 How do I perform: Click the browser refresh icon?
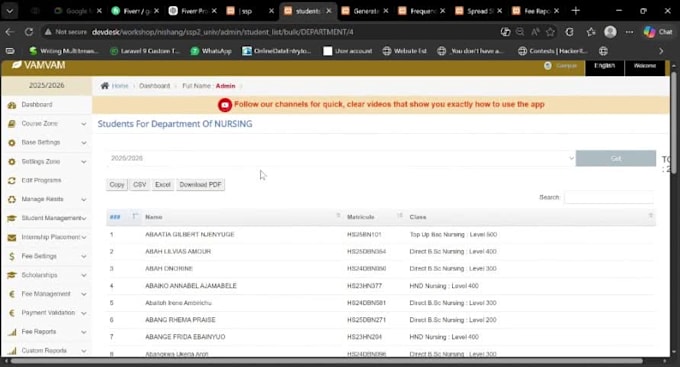pyautogui.click(x=29, y=32)
